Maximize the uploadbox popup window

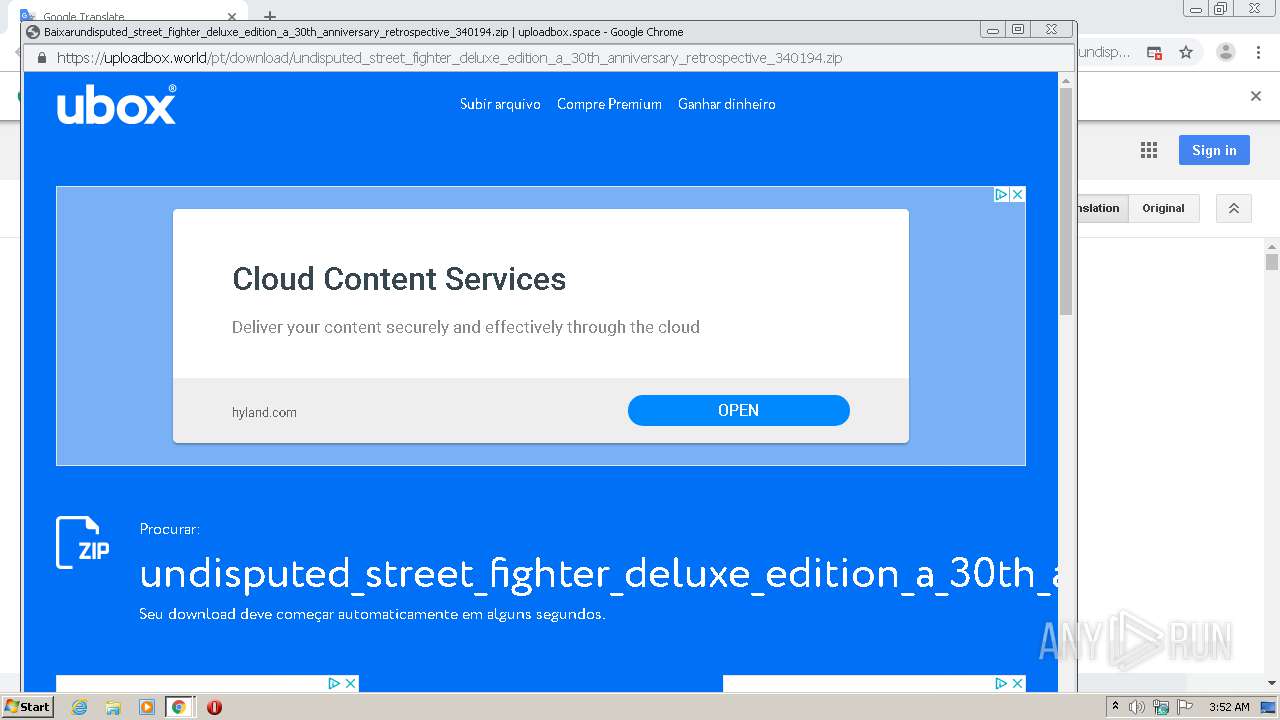[1018, 30]
